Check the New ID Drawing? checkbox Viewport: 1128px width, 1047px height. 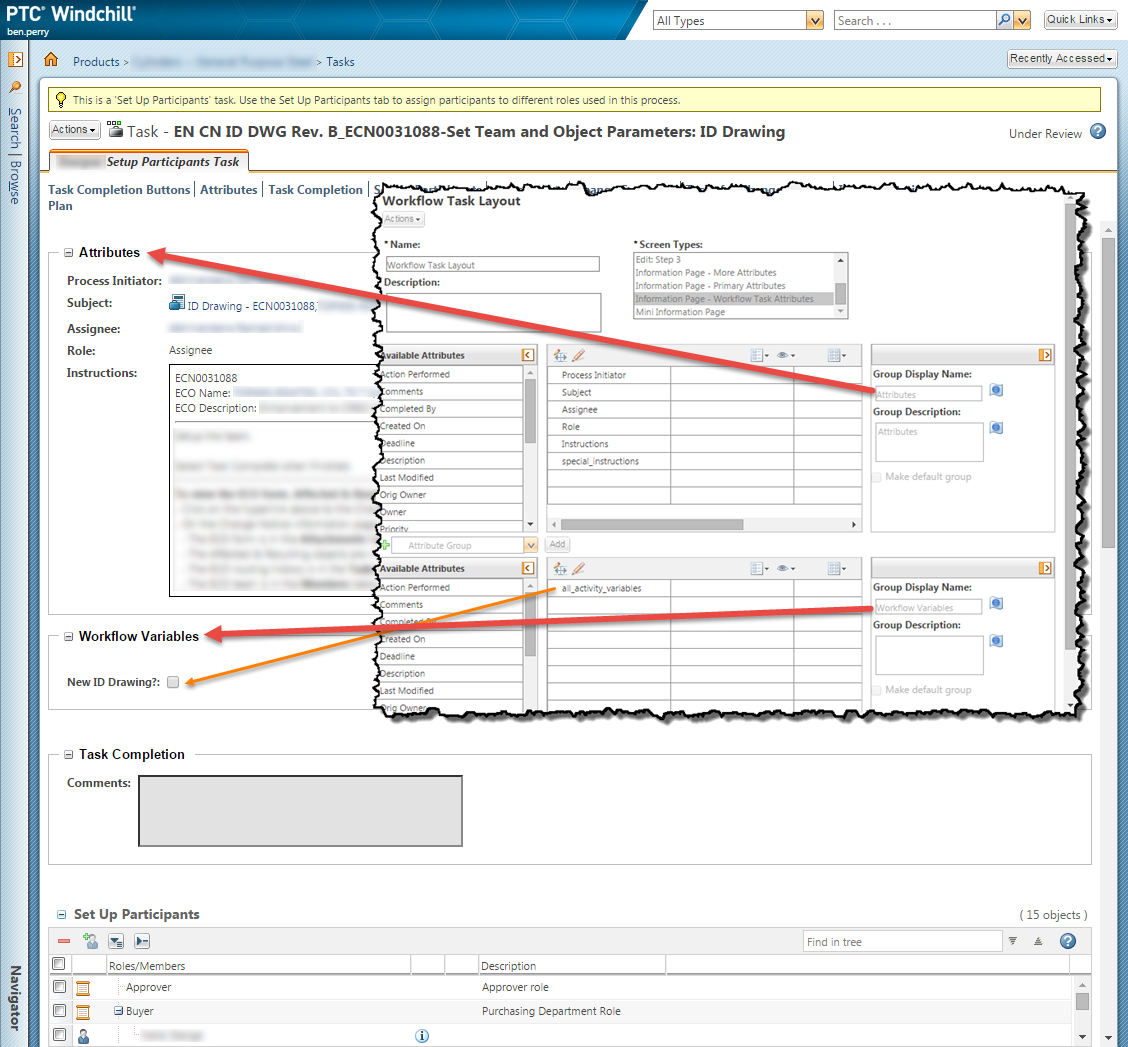[x=173, y=682]
